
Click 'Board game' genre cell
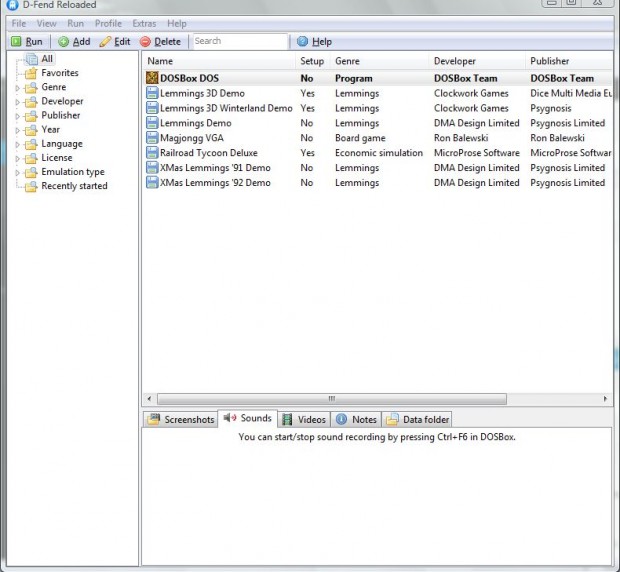click(x=360, y=138)
